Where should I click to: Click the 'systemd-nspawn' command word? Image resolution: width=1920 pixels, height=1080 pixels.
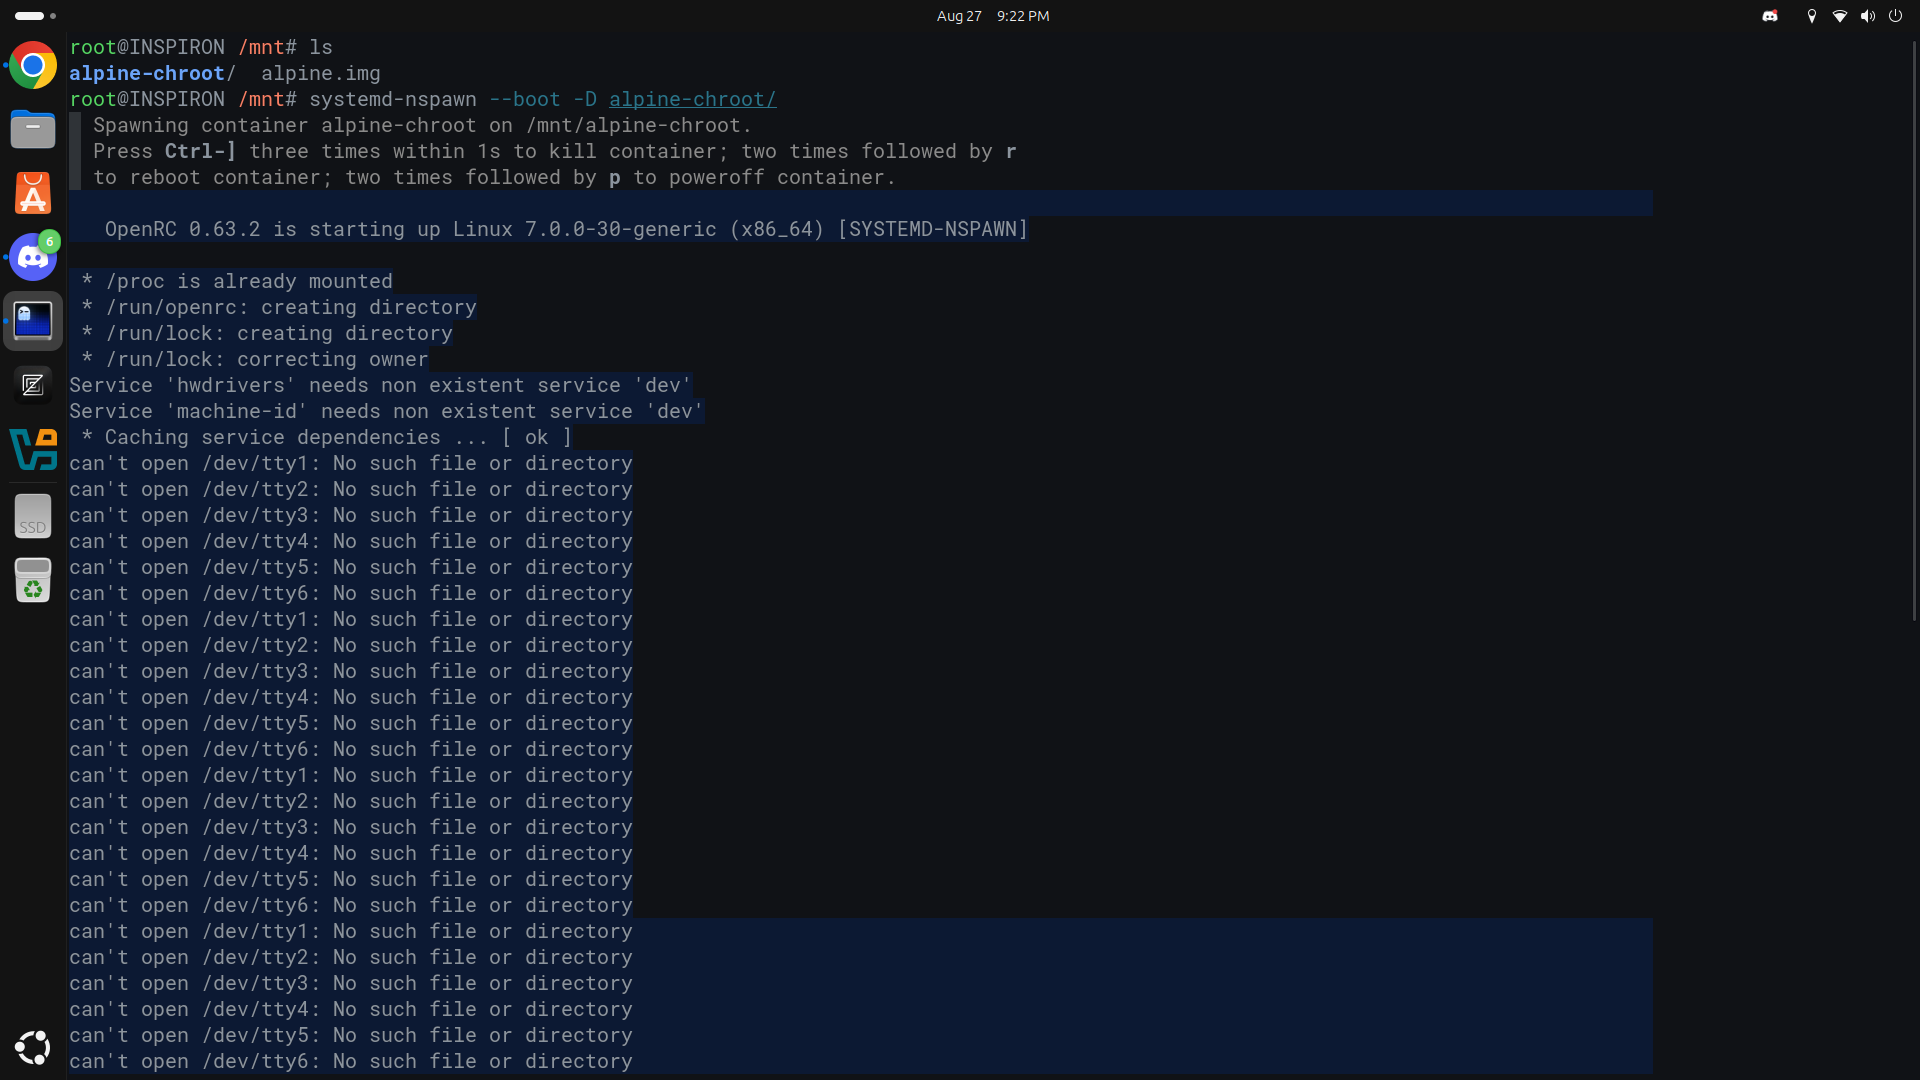pyautogui.click(x=393, y=99)
